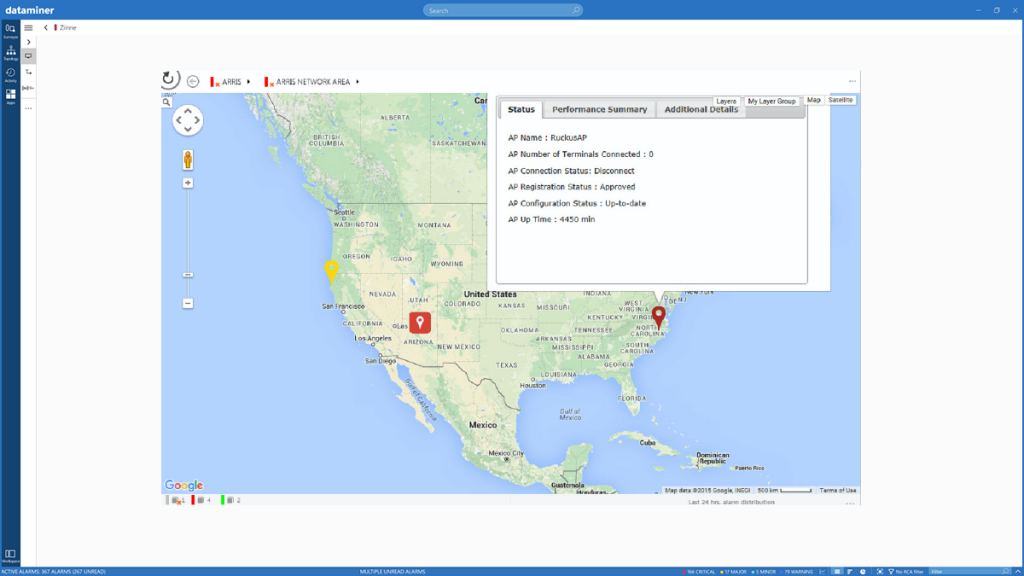Toggle the alarm history clock icon
1024x576 pixels.
863,571
